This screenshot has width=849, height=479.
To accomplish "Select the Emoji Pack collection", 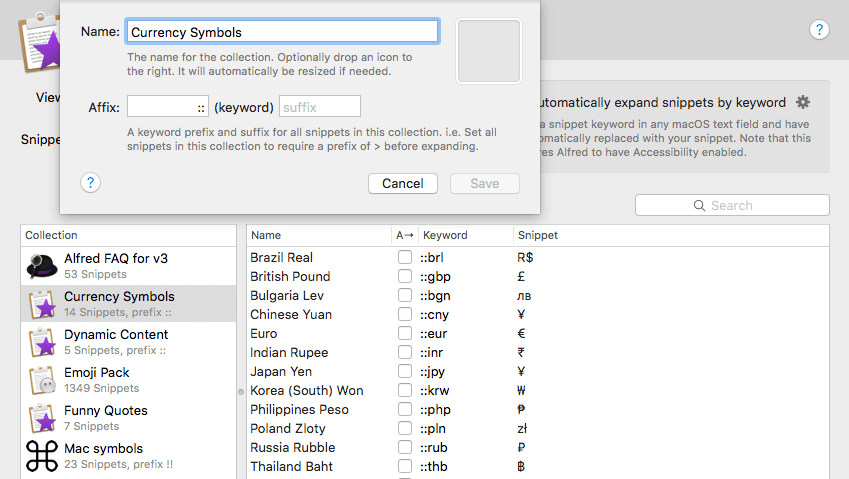I will tap(128, 379).
